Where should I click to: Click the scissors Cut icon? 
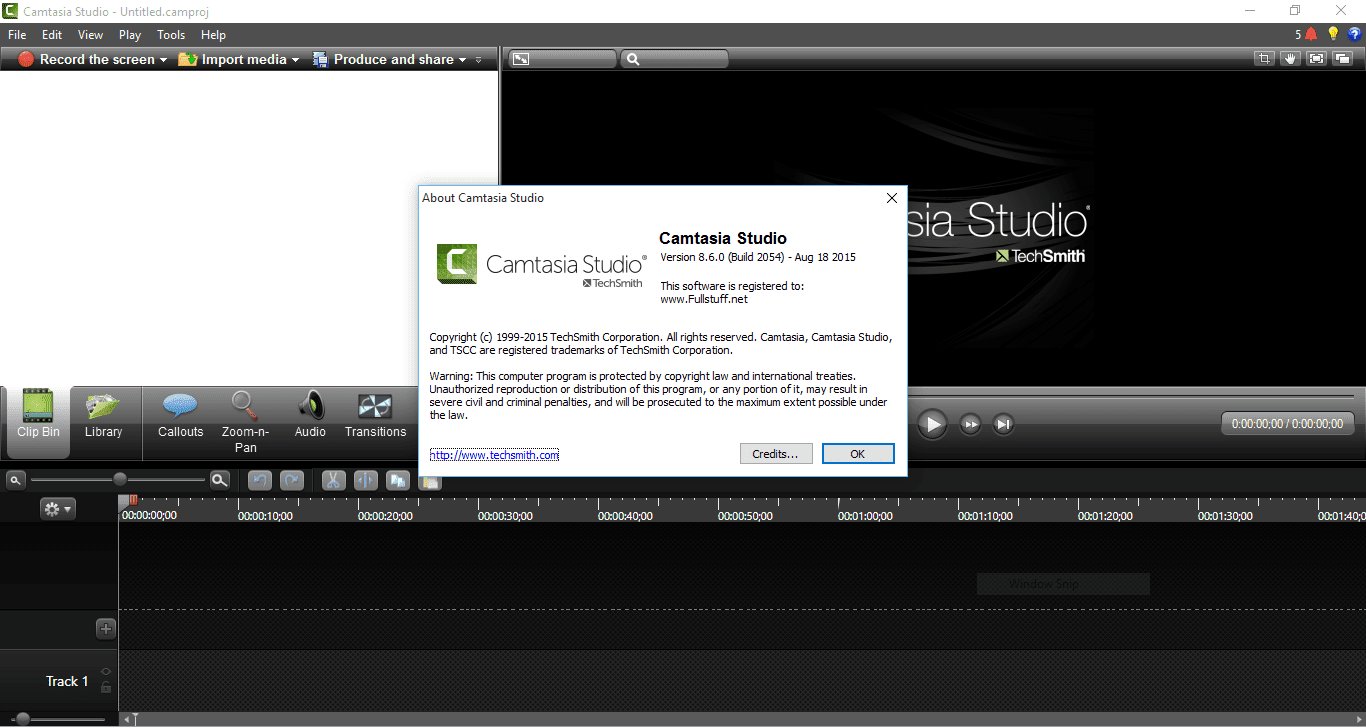[333, 480]
